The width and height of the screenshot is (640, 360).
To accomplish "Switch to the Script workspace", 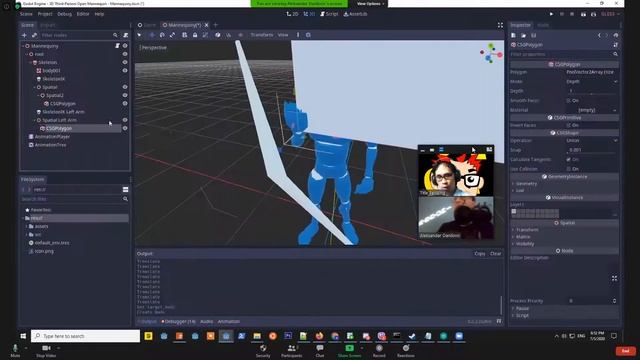I will [x=329, y=14].
